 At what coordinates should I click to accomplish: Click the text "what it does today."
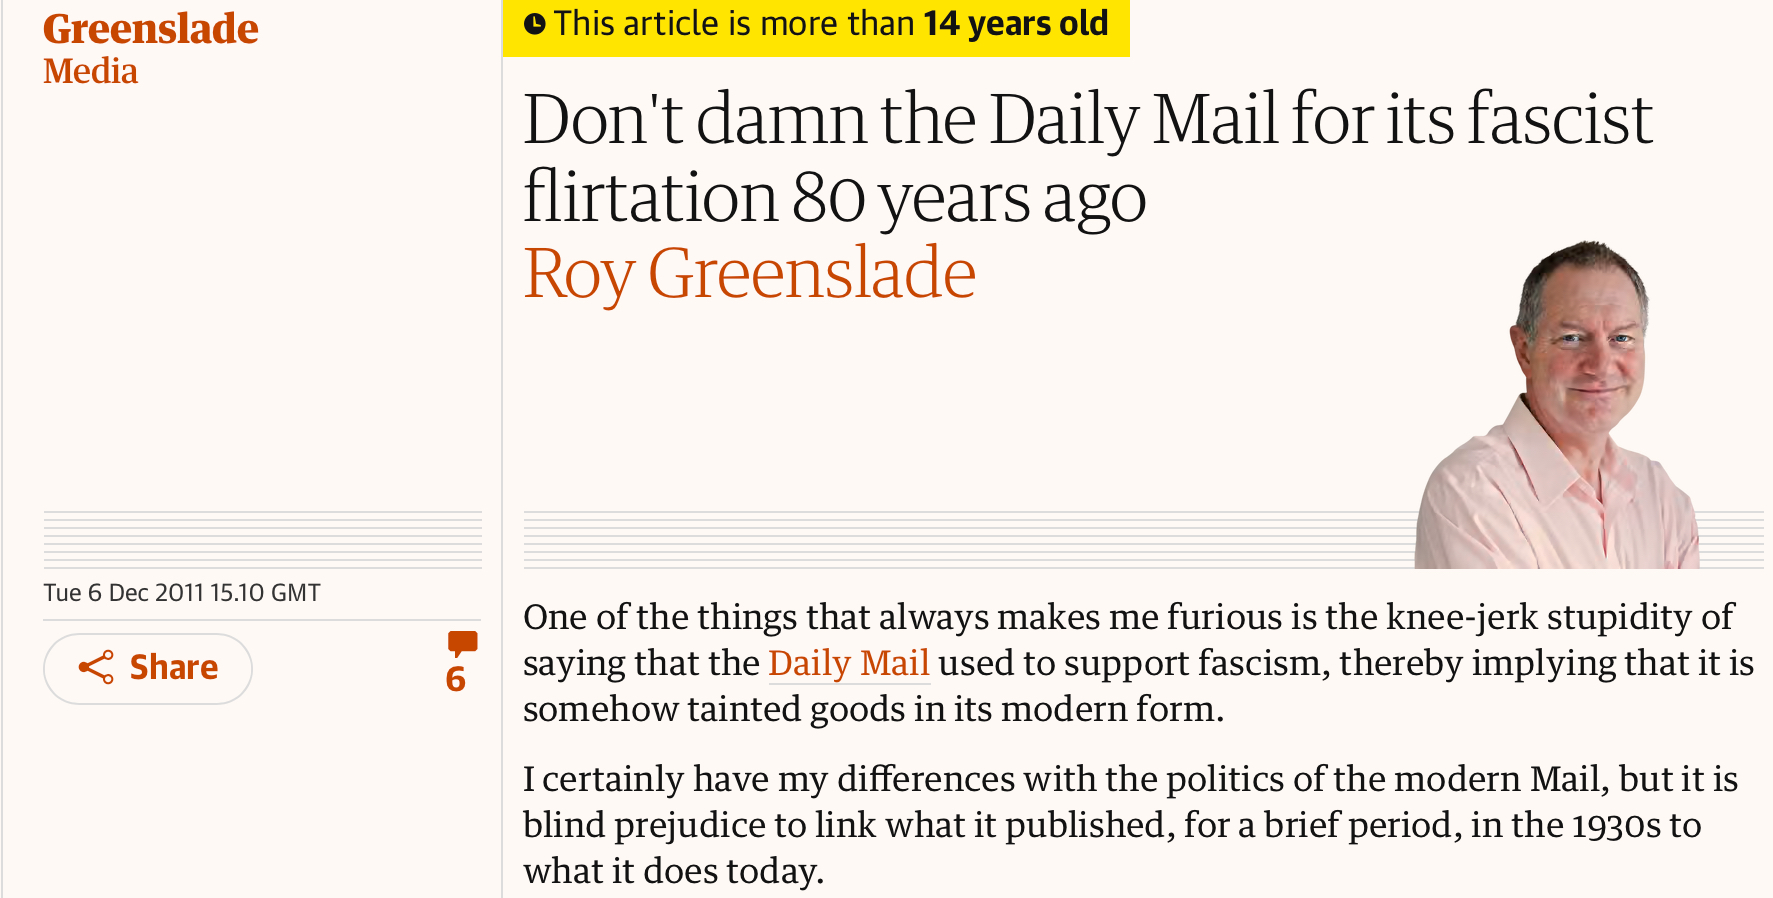tap(673, 871)
